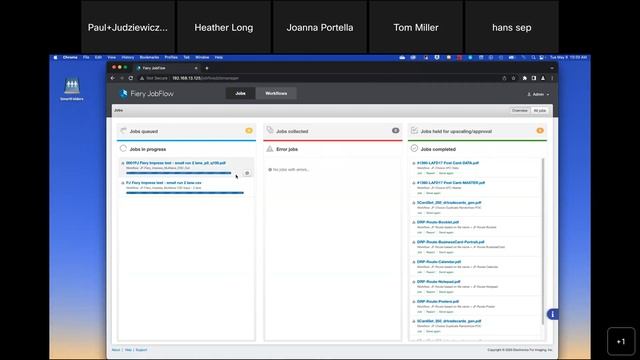
Task: Click the Jobs queued header icon
Action: coord(123,131)
